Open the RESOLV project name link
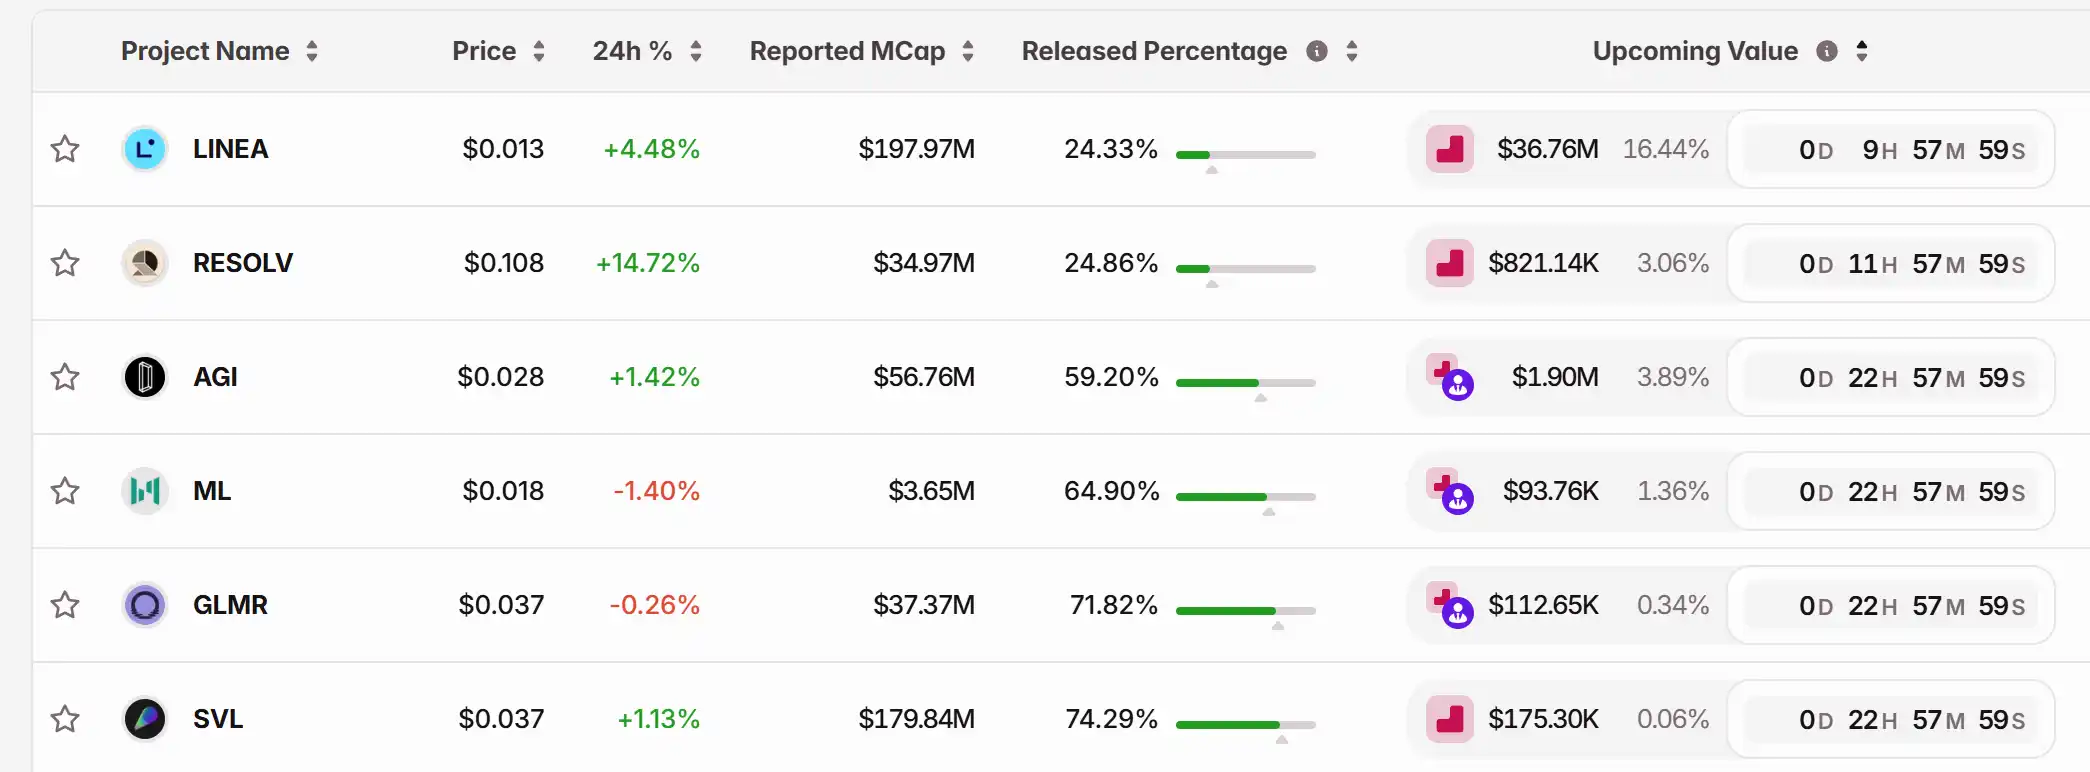2090x772 pixels. (243, 263)
